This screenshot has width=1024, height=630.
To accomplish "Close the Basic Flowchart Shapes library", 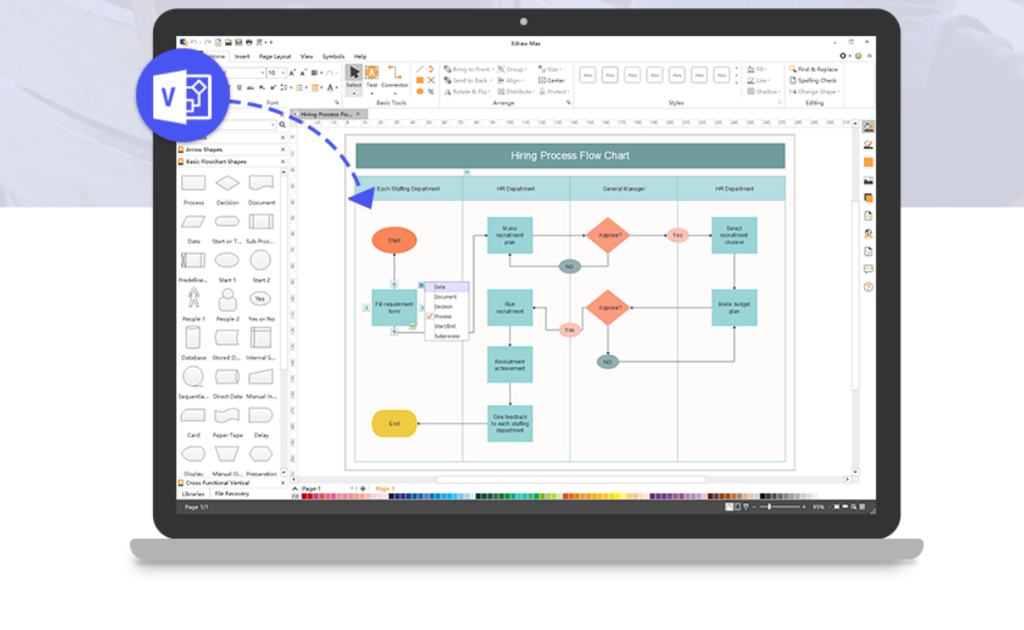I will click(x=283, y=161).
